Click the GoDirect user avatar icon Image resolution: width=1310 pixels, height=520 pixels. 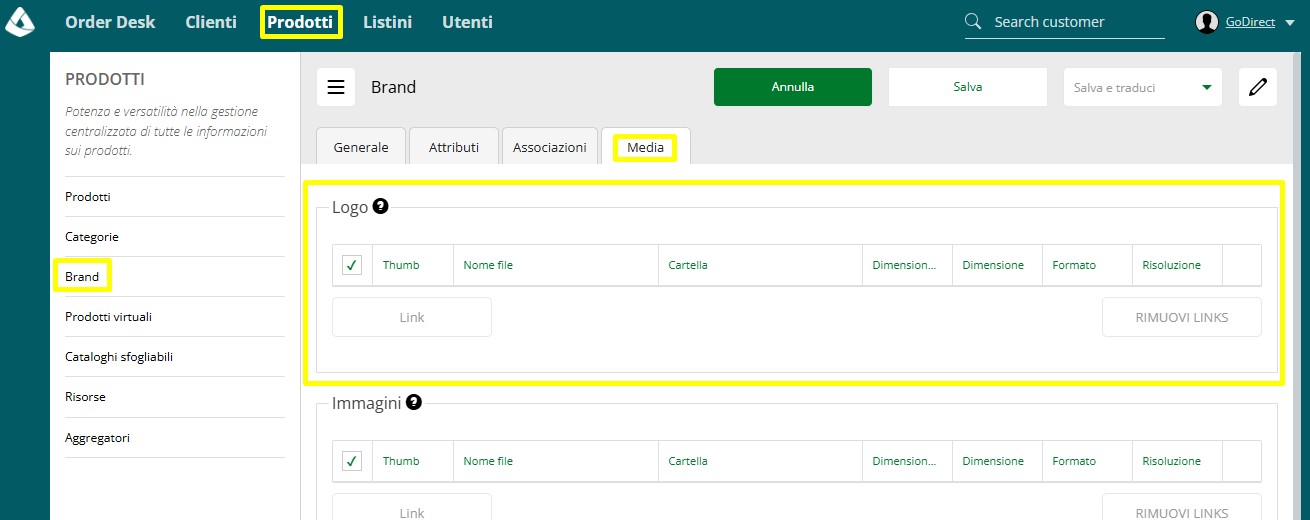tap(1207, 22)
